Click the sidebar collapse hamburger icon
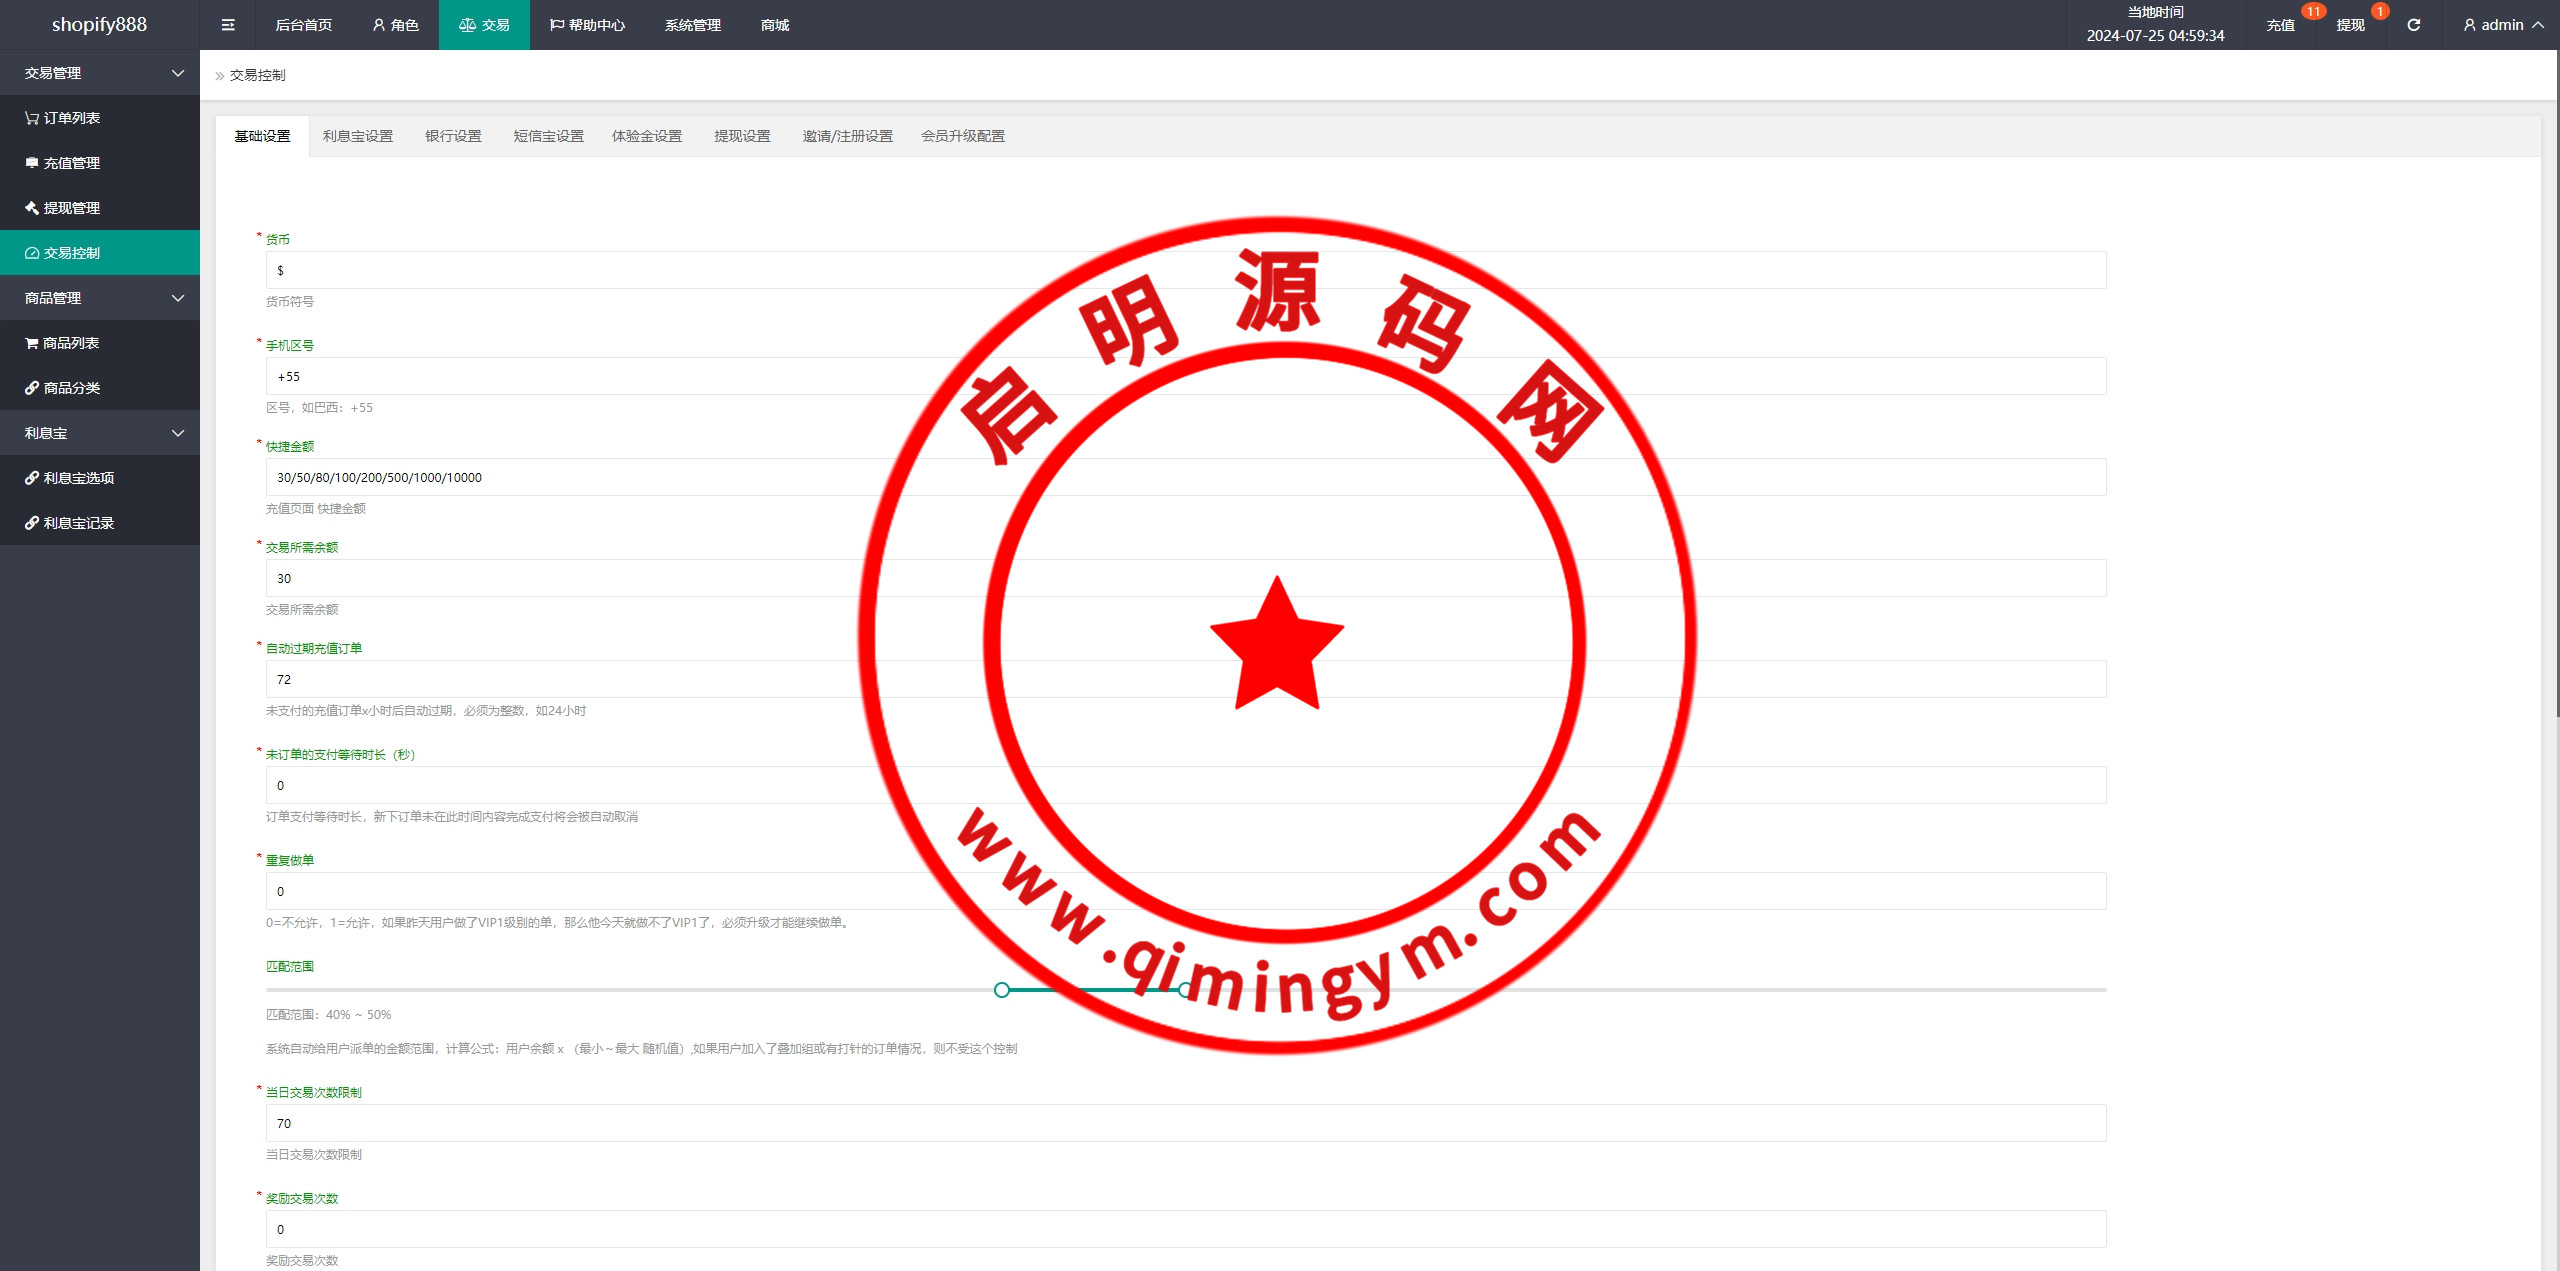Viewport: 2560px width, 1271px height. pyautogui.click(x=228, y=25)
